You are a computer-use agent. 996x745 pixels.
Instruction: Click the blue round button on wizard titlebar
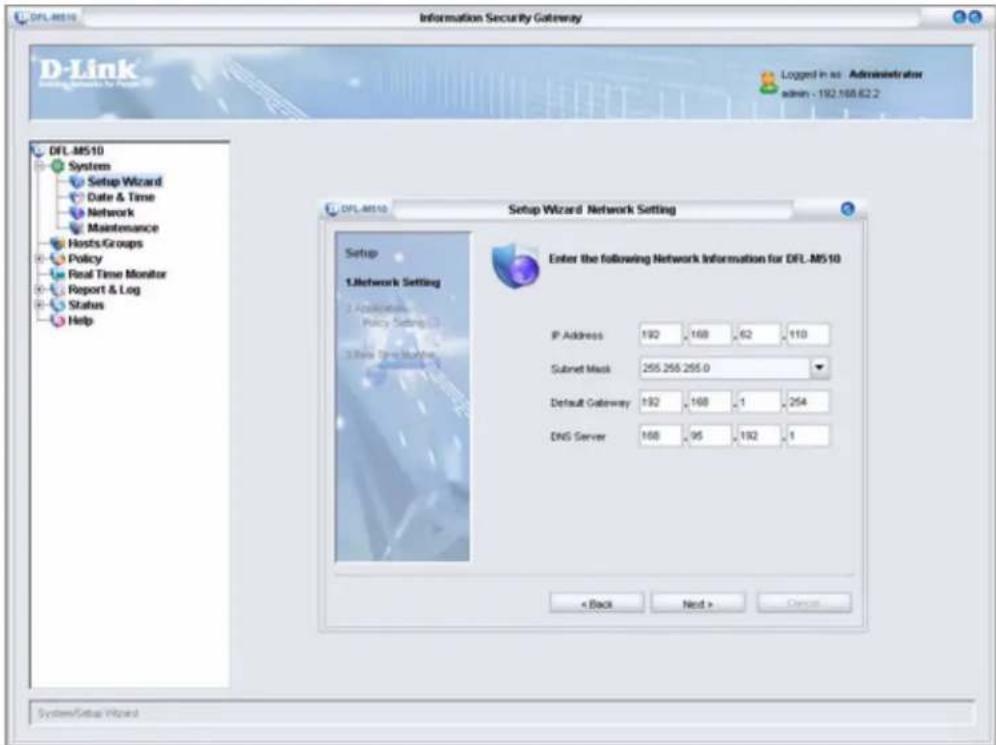coord(847,209)
